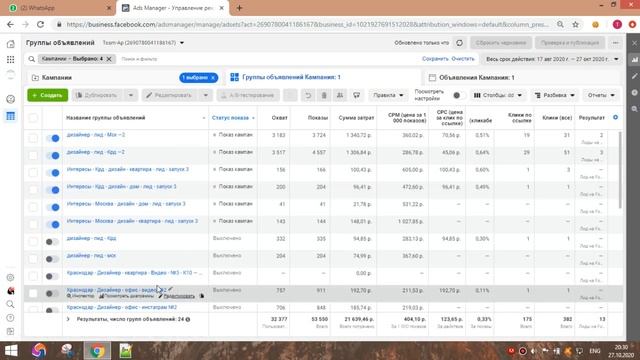Image resolution: width=640 pixels, height=360 pixels.
Task: Switch on the disabled 'дизайнер - лид - Крд' ad set
Action: pos(52,242)
